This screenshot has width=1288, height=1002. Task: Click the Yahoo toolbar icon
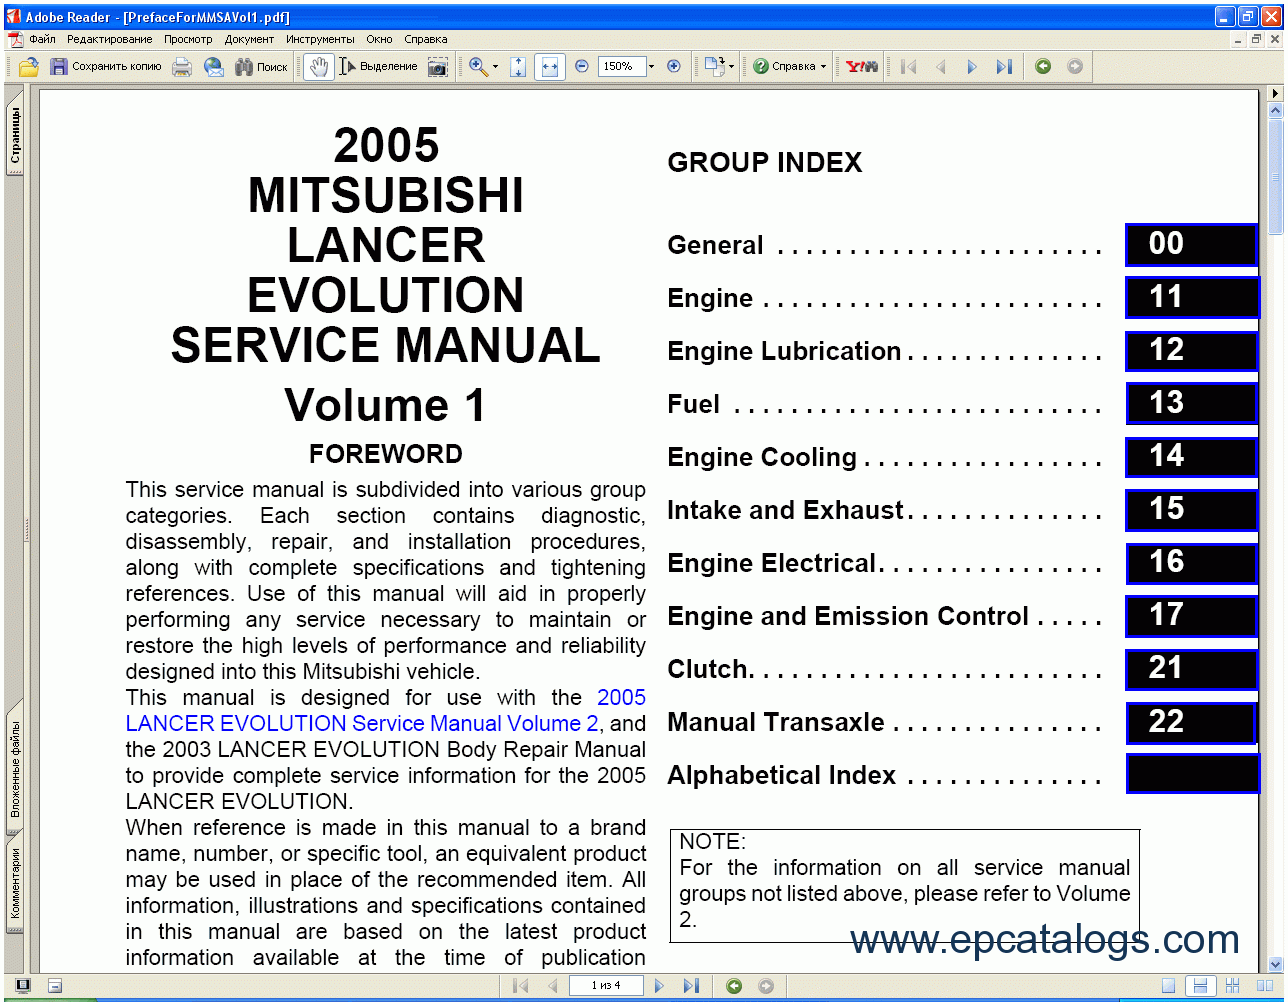(861, 67)
